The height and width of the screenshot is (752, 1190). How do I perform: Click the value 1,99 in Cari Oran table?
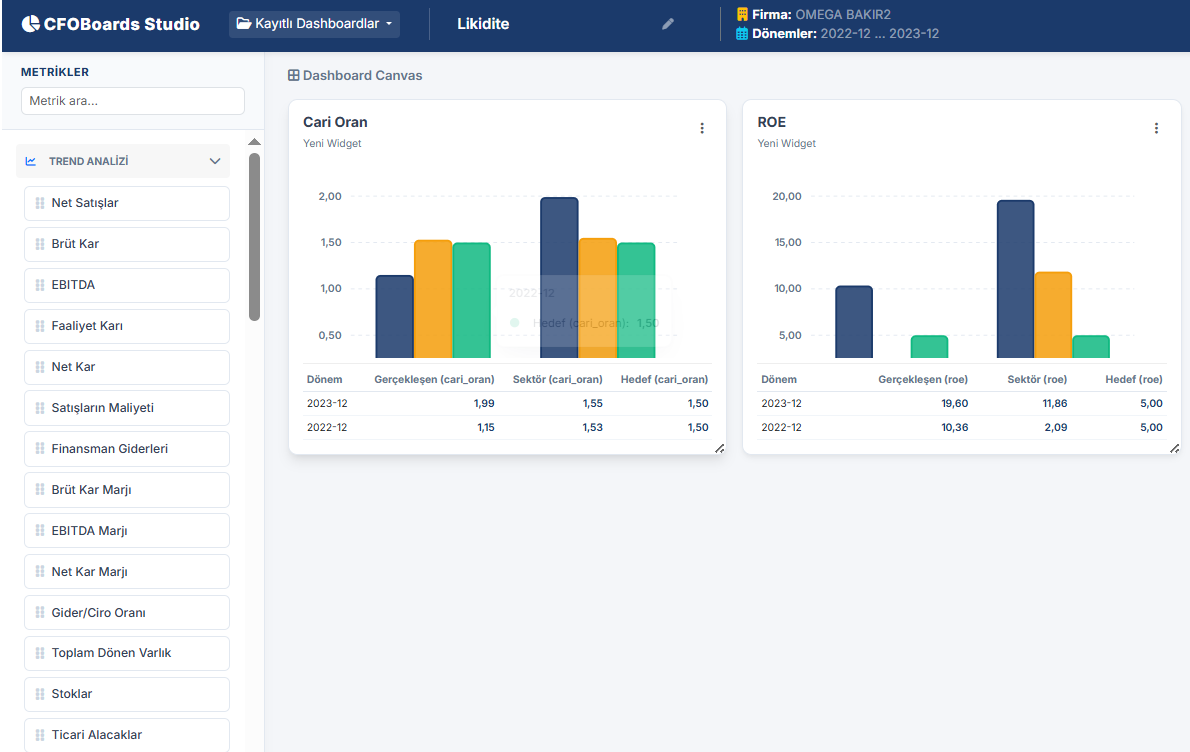(x=484, y=404)
